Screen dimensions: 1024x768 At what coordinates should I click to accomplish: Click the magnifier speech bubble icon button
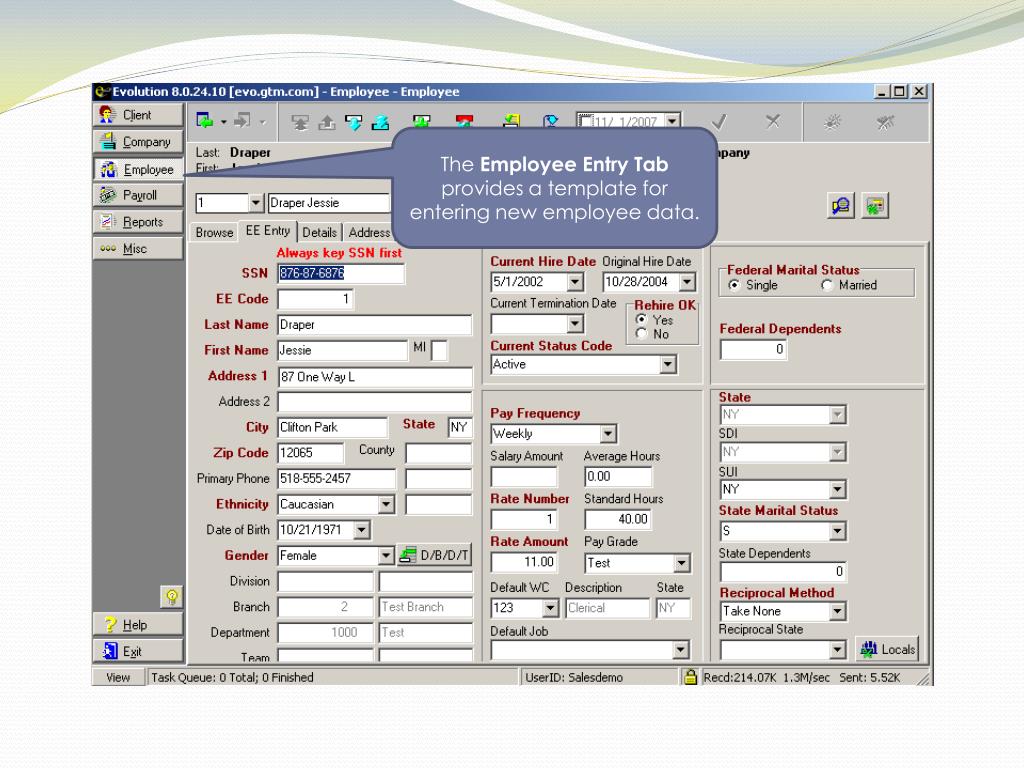tap(840, 206)
